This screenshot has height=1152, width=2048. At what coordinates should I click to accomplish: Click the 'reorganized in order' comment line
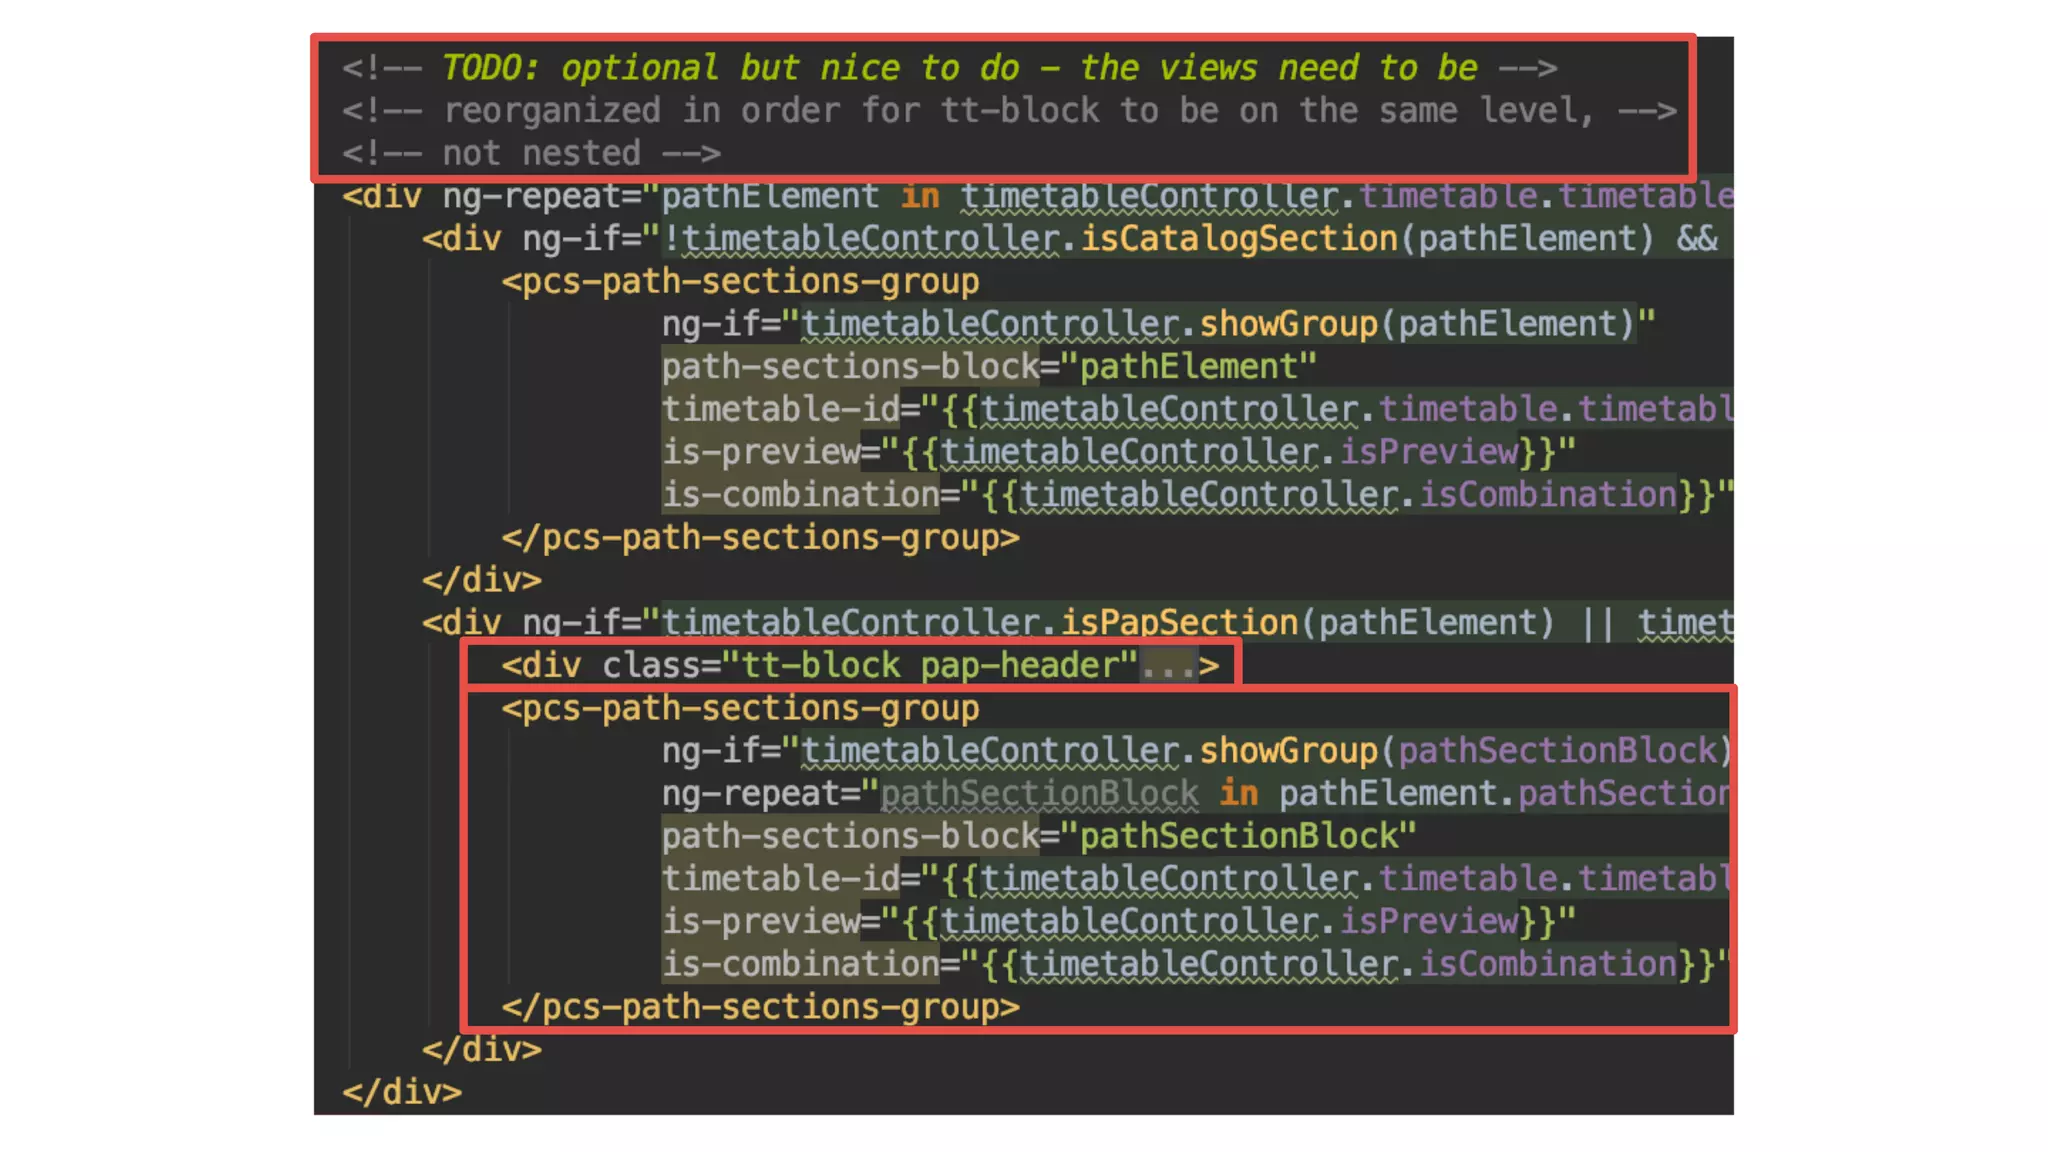tap(1008, 111)
